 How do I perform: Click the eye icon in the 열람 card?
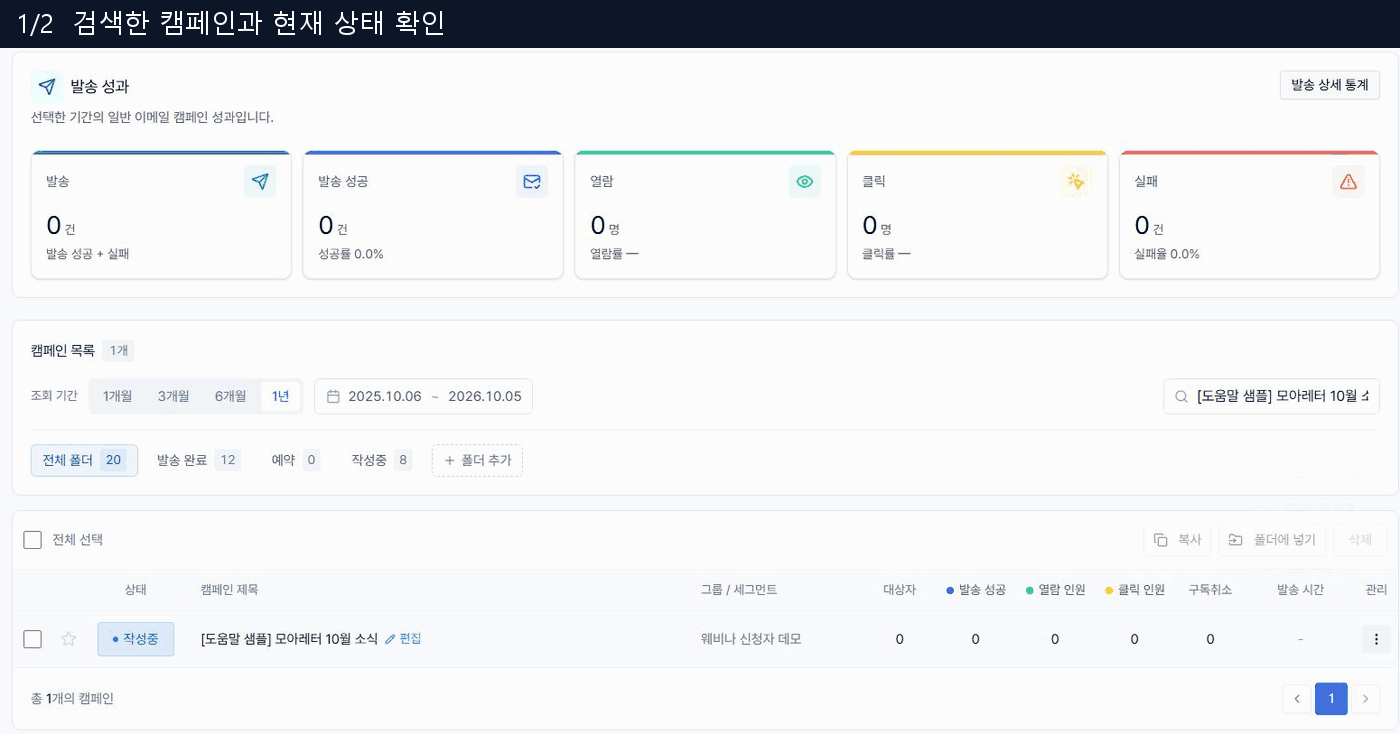coord(804,182)
